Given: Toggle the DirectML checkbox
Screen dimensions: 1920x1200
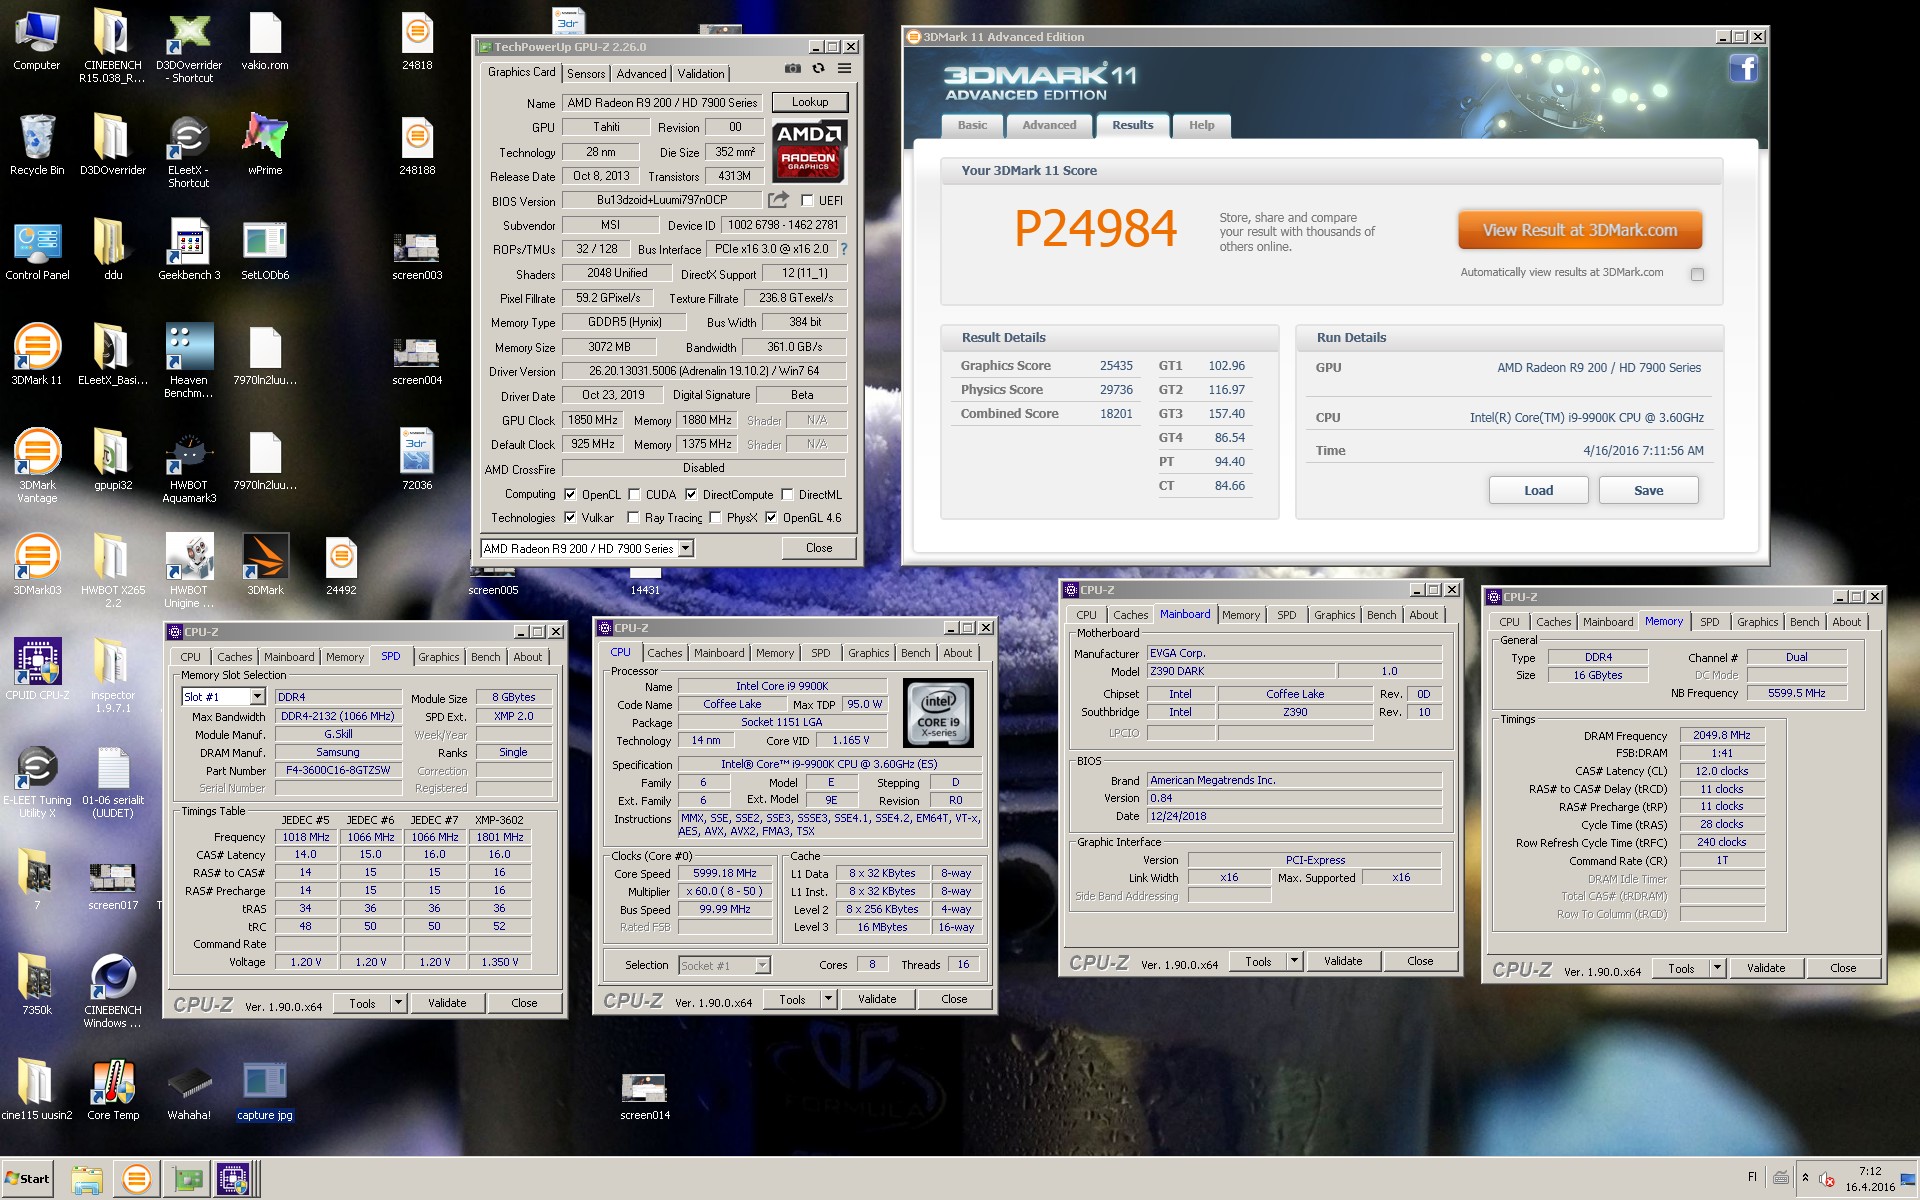Looking at the screenshot, I should (787, 494).
